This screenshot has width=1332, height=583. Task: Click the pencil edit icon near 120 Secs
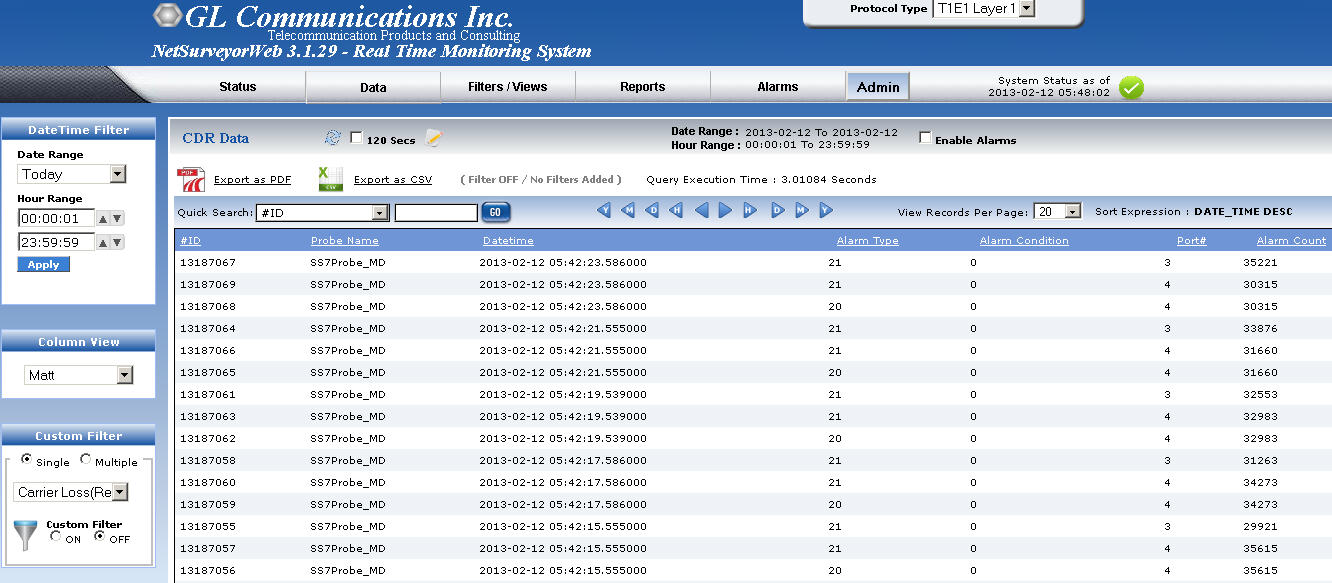(x=433, y=138)
